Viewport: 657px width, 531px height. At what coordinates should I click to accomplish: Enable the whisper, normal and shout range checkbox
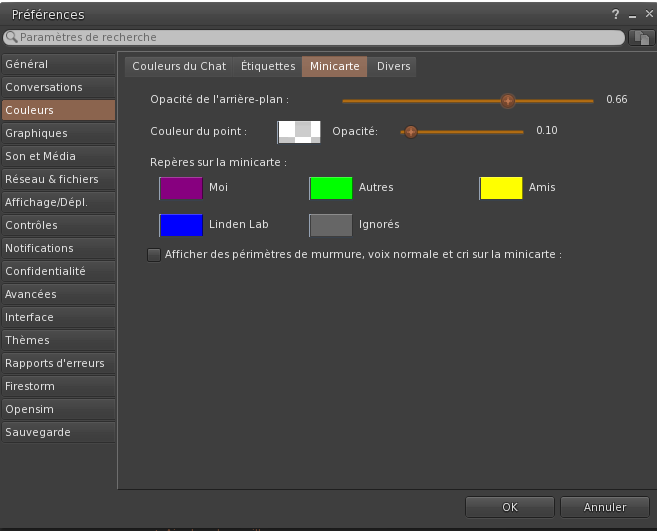[154, 255]
